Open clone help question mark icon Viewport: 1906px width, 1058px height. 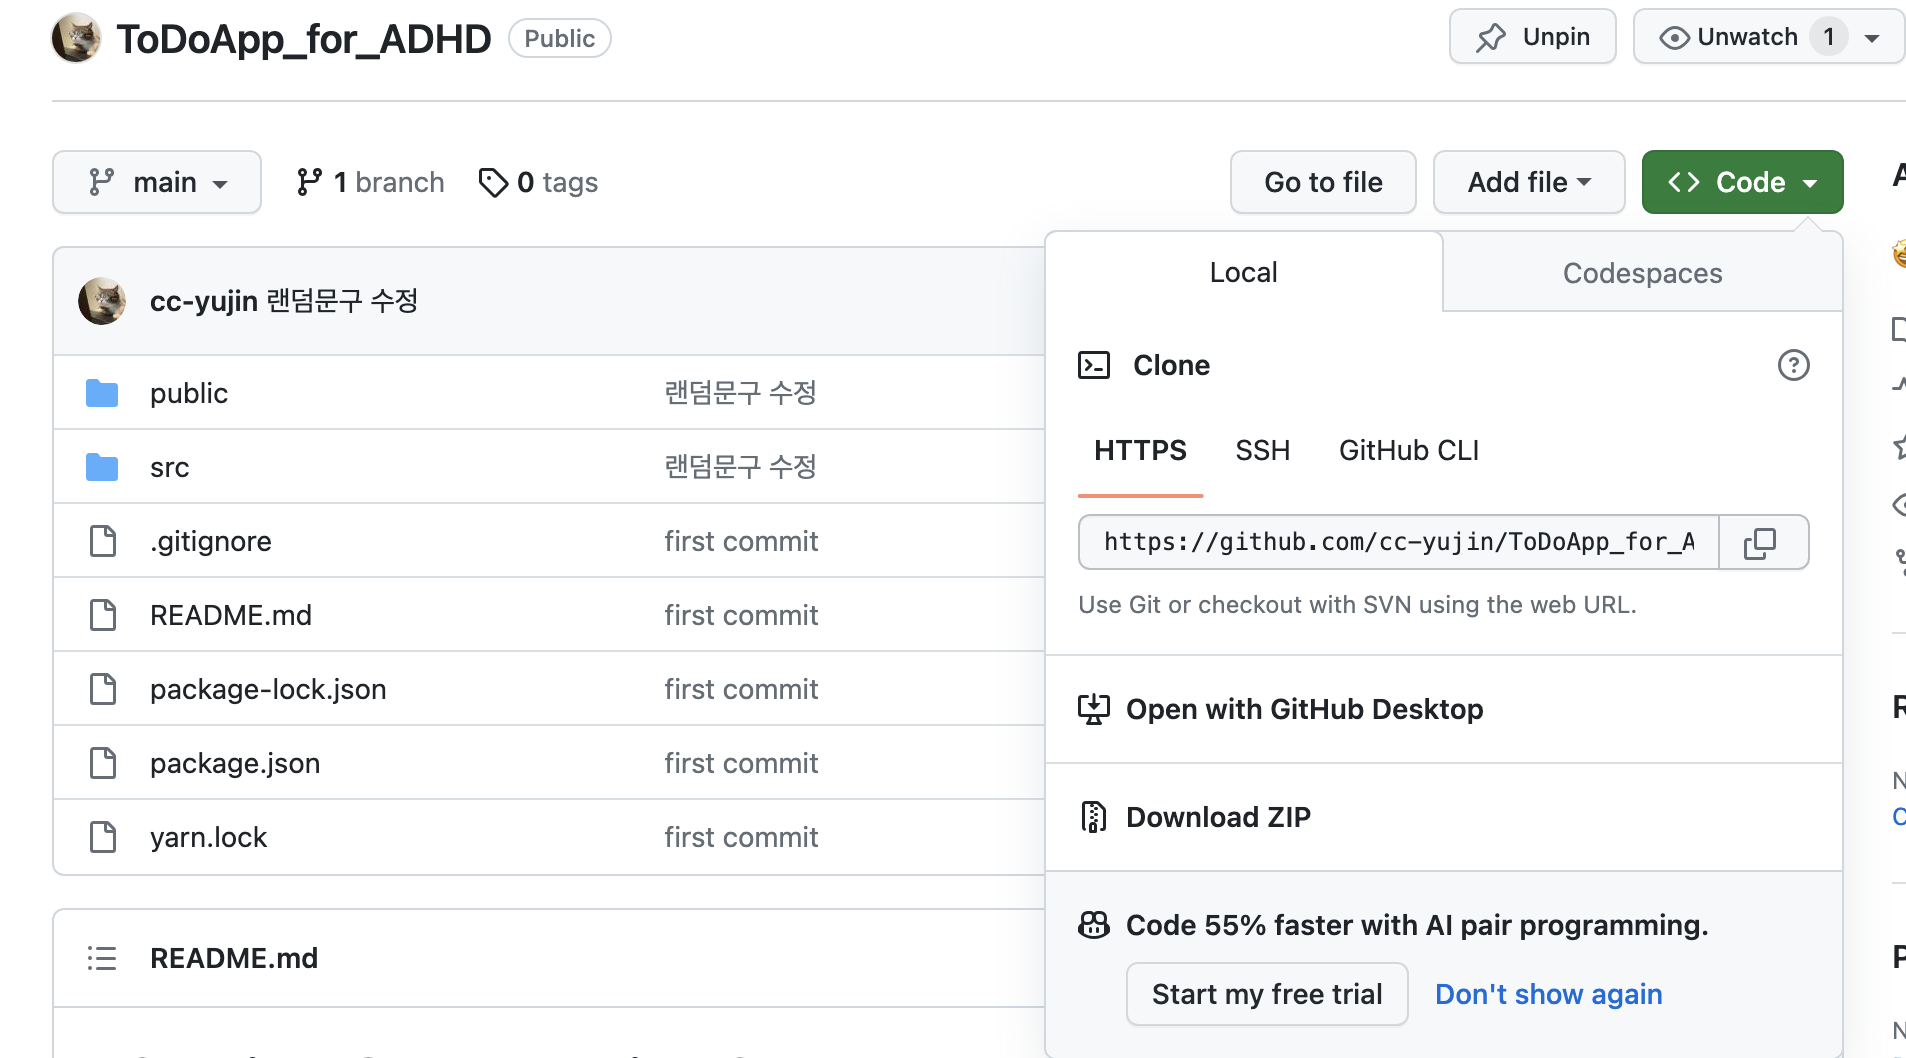pyautogui.click(x=1793, y=365)
